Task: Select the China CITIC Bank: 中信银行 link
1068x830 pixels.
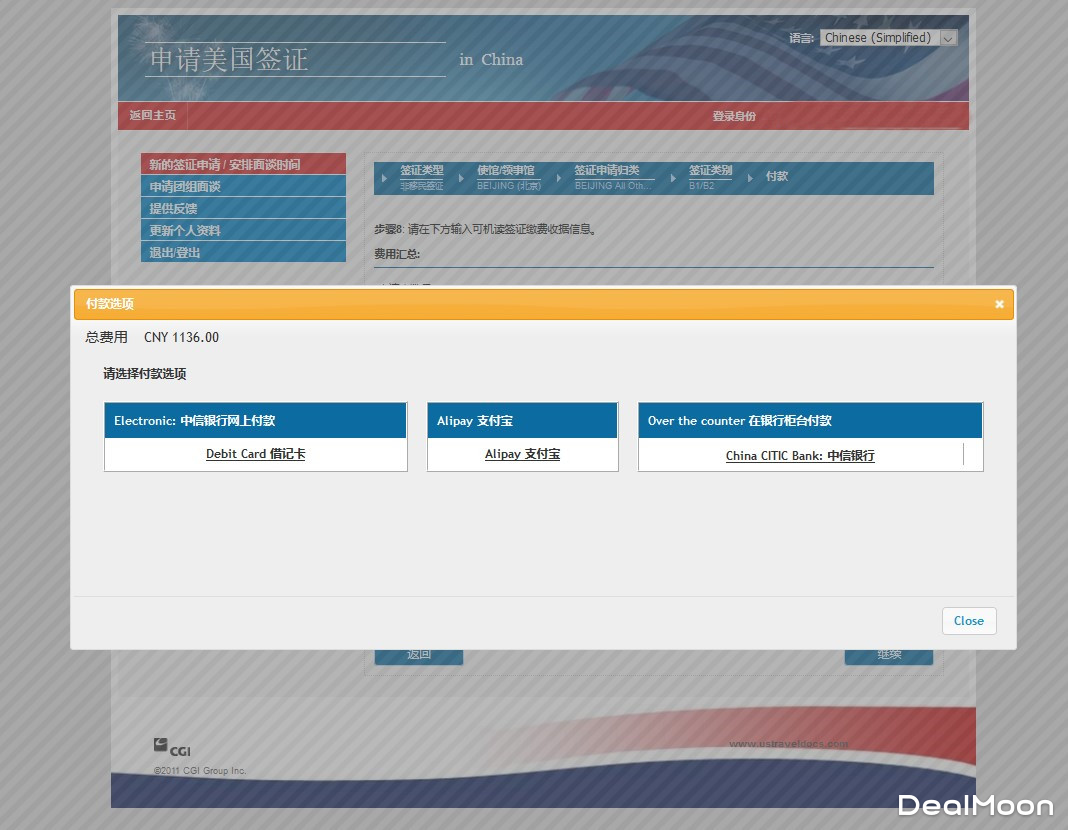Action: tap(800, 456)
